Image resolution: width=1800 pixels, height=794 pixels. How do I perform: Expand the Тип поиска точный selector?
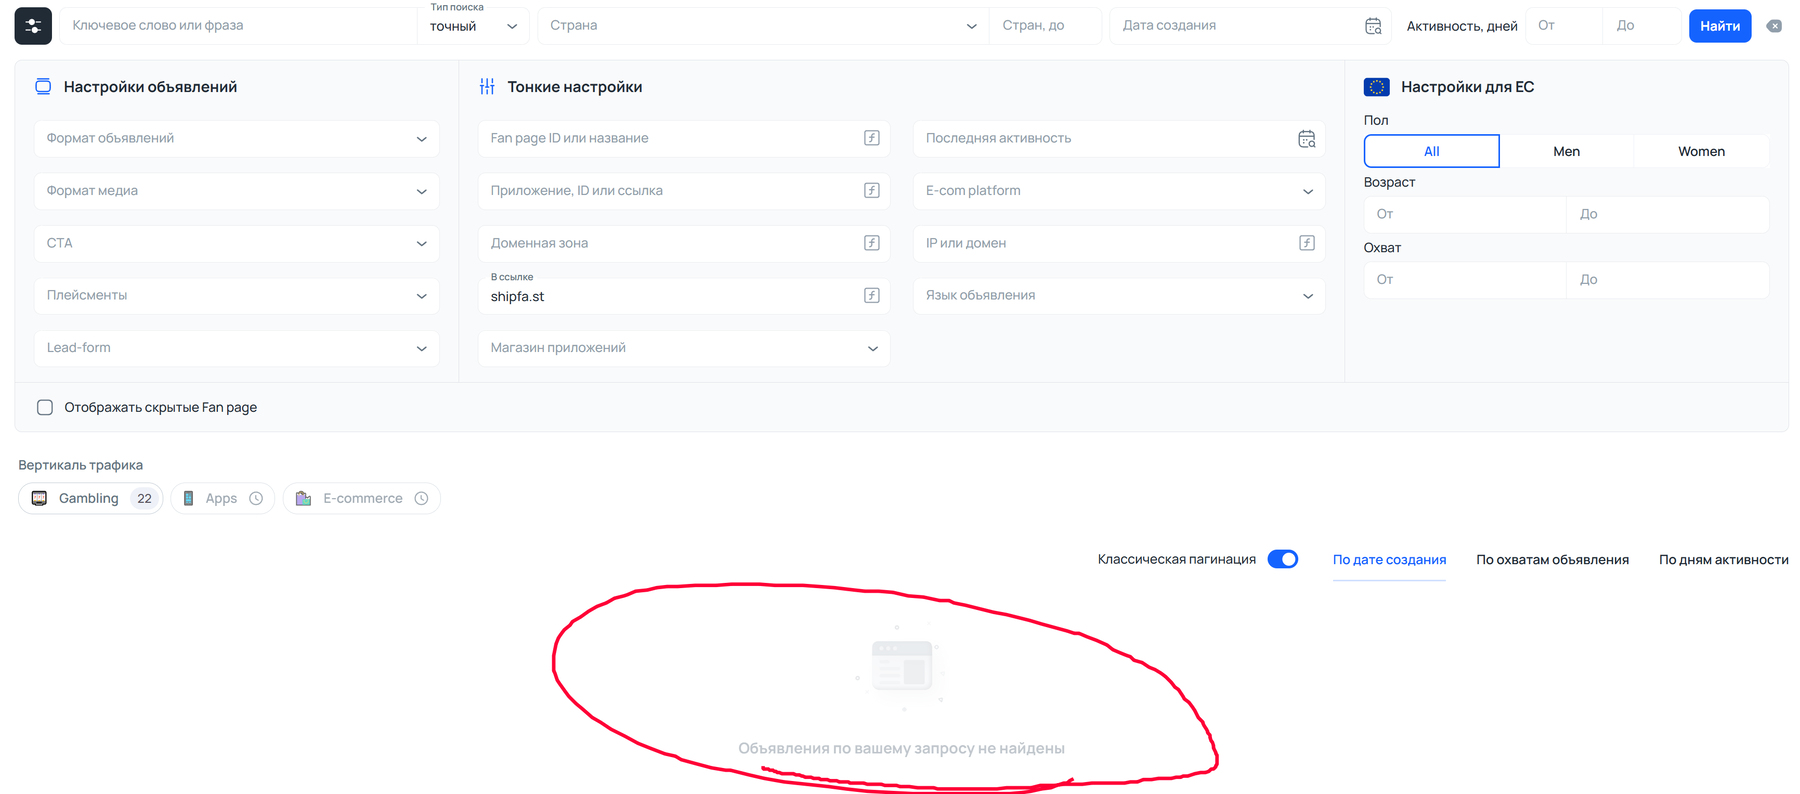473,26
